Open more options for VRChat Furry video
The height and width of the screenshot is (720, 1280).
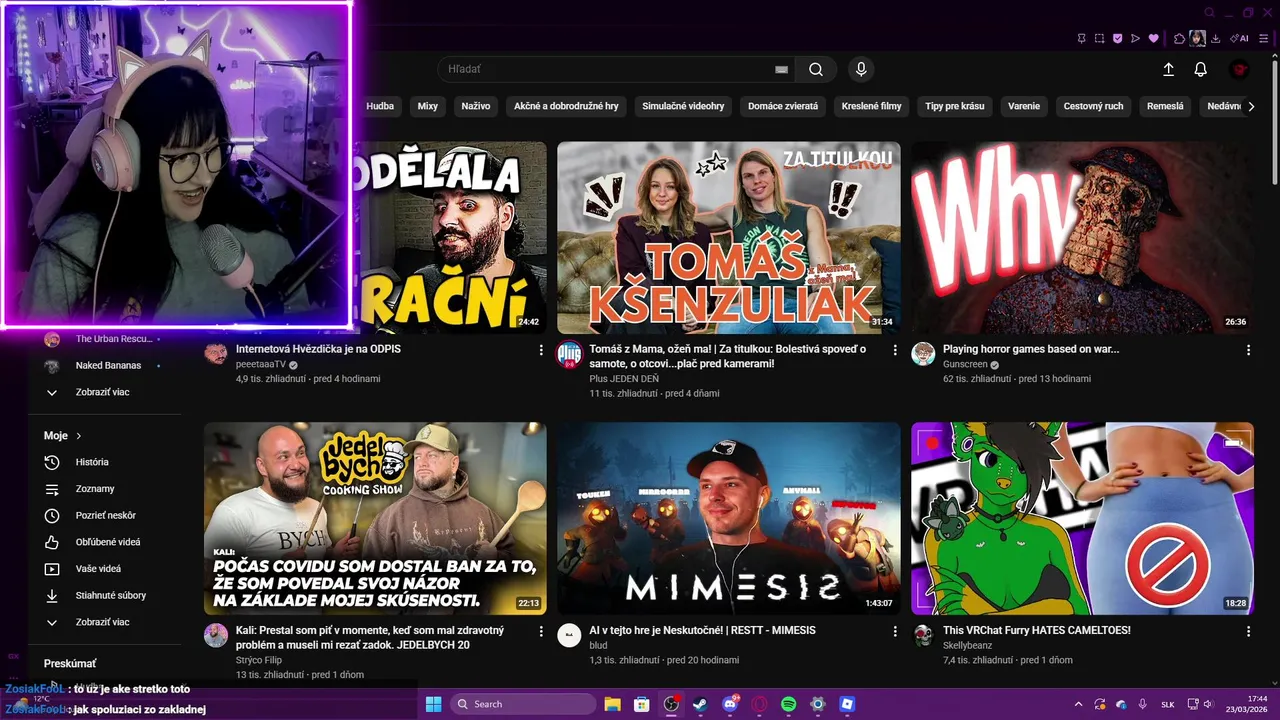(x=1248, y=631)
